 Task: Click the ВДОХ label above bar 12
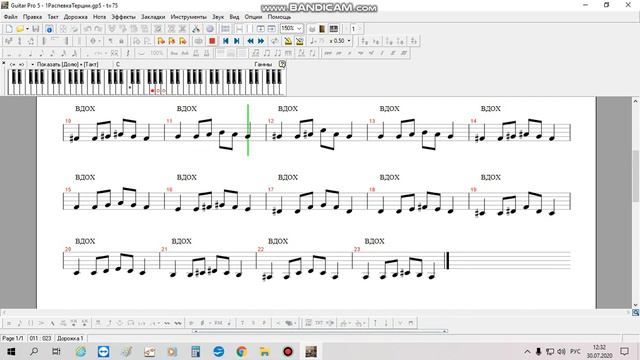pos(288,109)
